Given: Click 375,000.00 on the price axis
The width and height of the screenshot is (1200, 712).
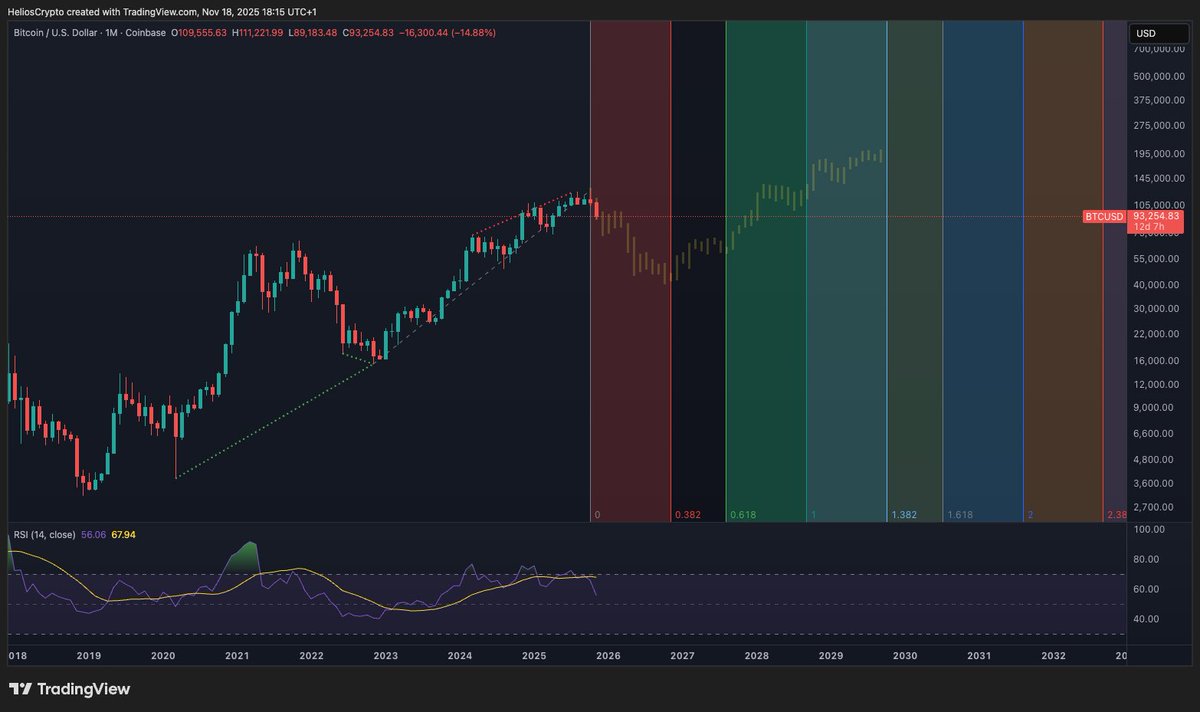Looking at the screenshot, I should pyautogui.click(x=1160, y=100).
